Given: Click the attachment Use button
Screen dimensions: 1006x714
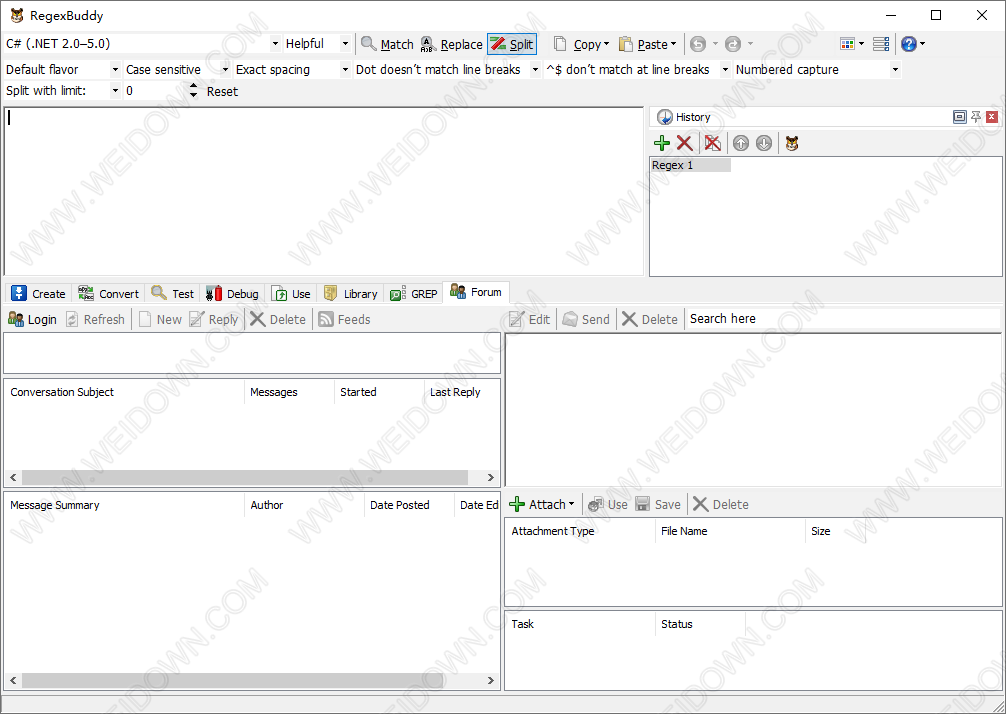Looking at the screenshot, I should point(608,504).
